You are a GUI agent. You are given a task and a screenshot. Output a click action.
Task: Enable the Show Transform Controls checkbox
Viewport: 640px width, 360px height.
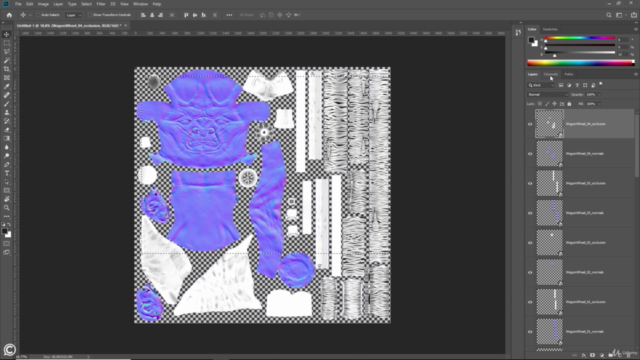(x=90, y=15)
